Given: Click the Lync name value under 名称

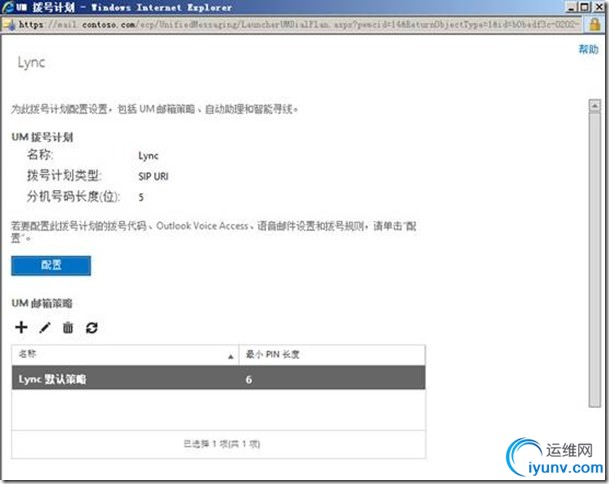Looking at the screenshot, I should [x=148, y=156].
